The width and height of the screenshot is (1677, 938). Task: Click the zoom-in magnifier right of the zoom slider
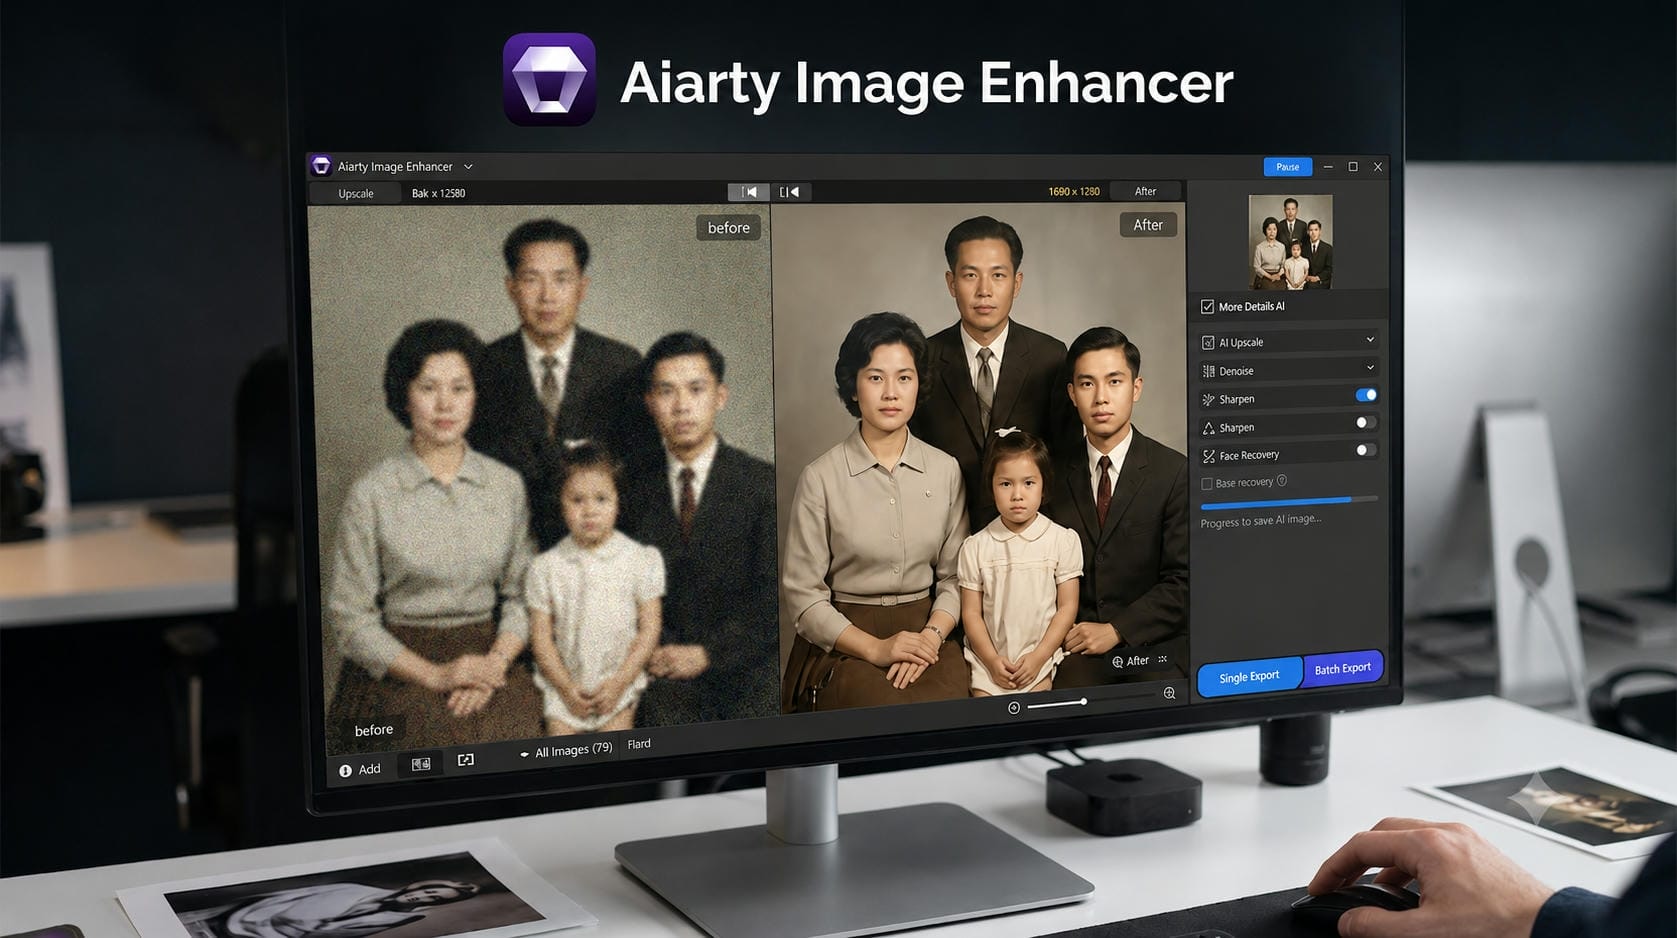click(x=1169, y=693)
